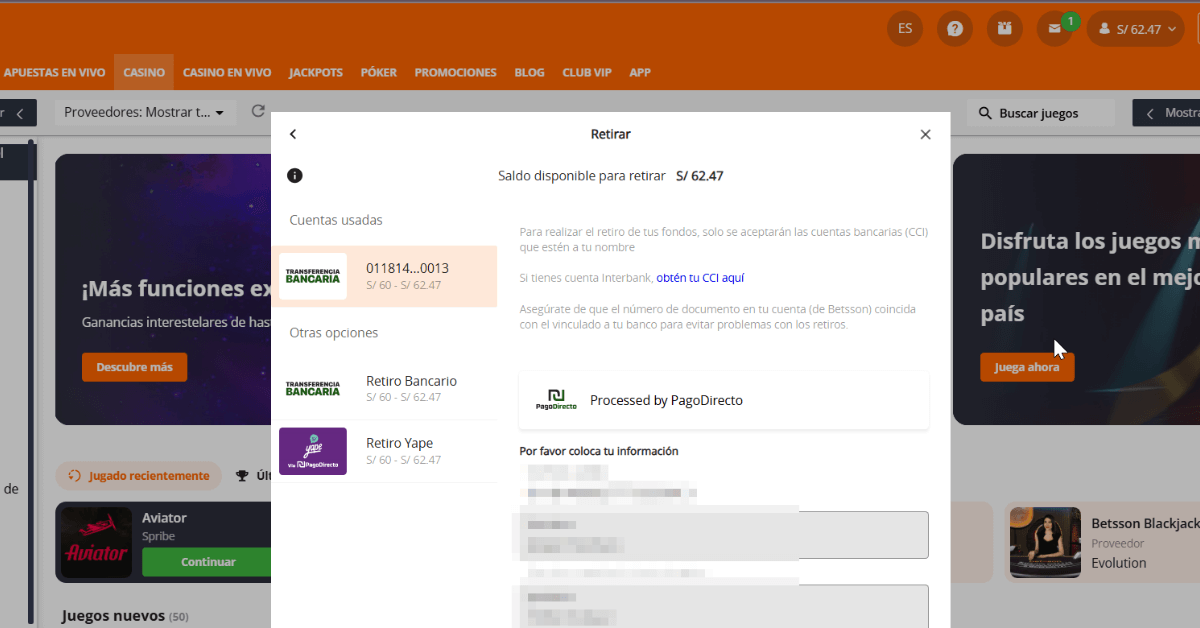Click the info icon in Retirar dialog
1200x628 pixels.
(294, 176)
